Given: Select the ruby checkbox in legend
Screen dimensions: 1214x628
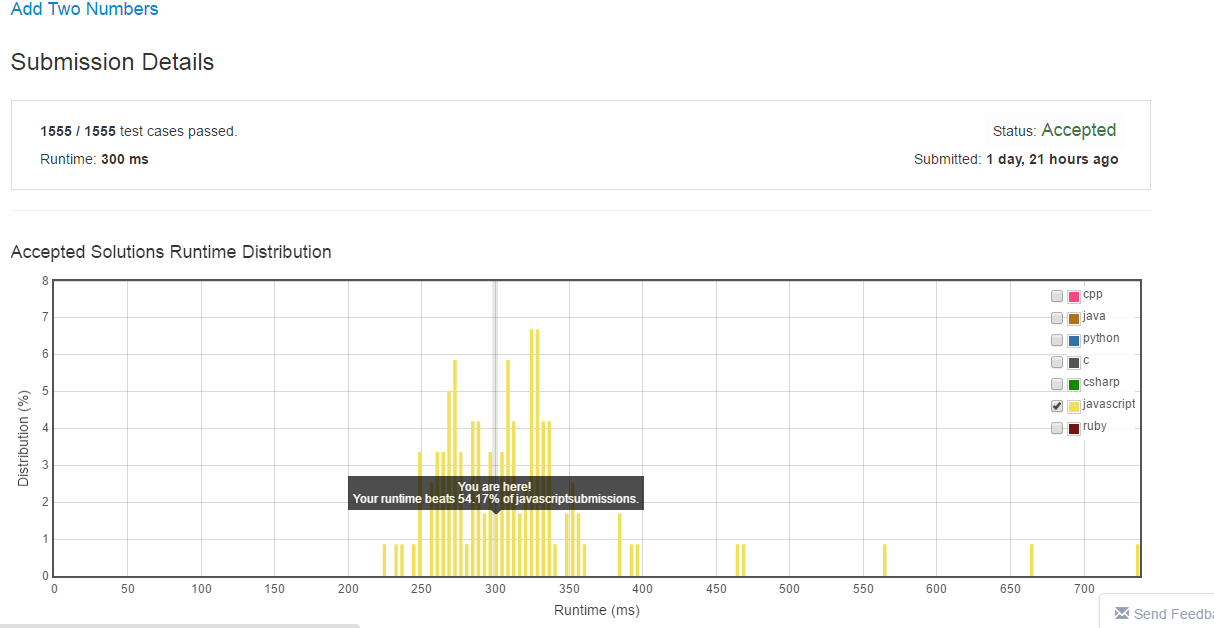Looking at the screenshot, I should (1057, 428).
